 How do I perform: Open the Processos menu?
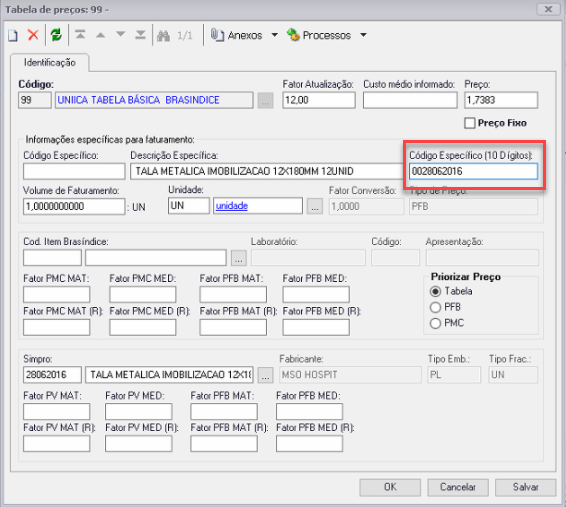point(319,35)
